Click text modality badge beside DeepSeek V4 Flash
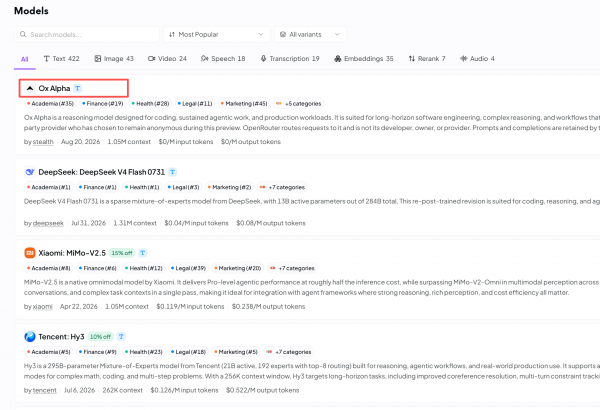The width and height of the screenshot is (600, 410). click(x=173, y=172)
